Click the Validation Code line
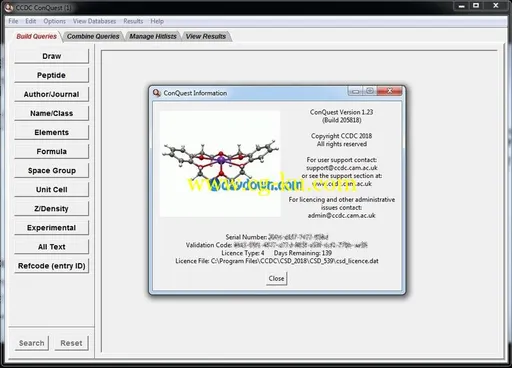Image resolution: width=512 pixels, height=368 pixels. coord(277,245)
